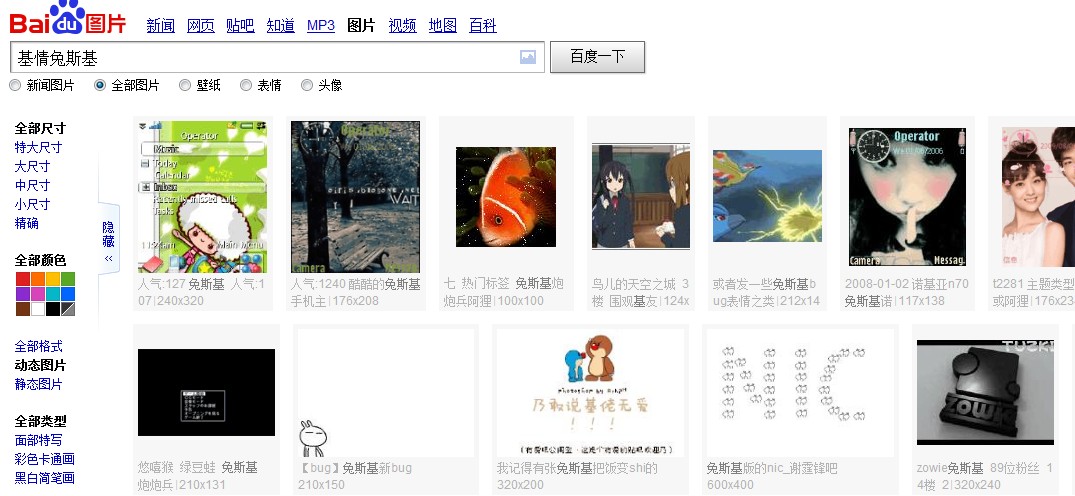Open the 新闻 navigation link
This screenshot has height=496, width=1075.
point(160,26)
